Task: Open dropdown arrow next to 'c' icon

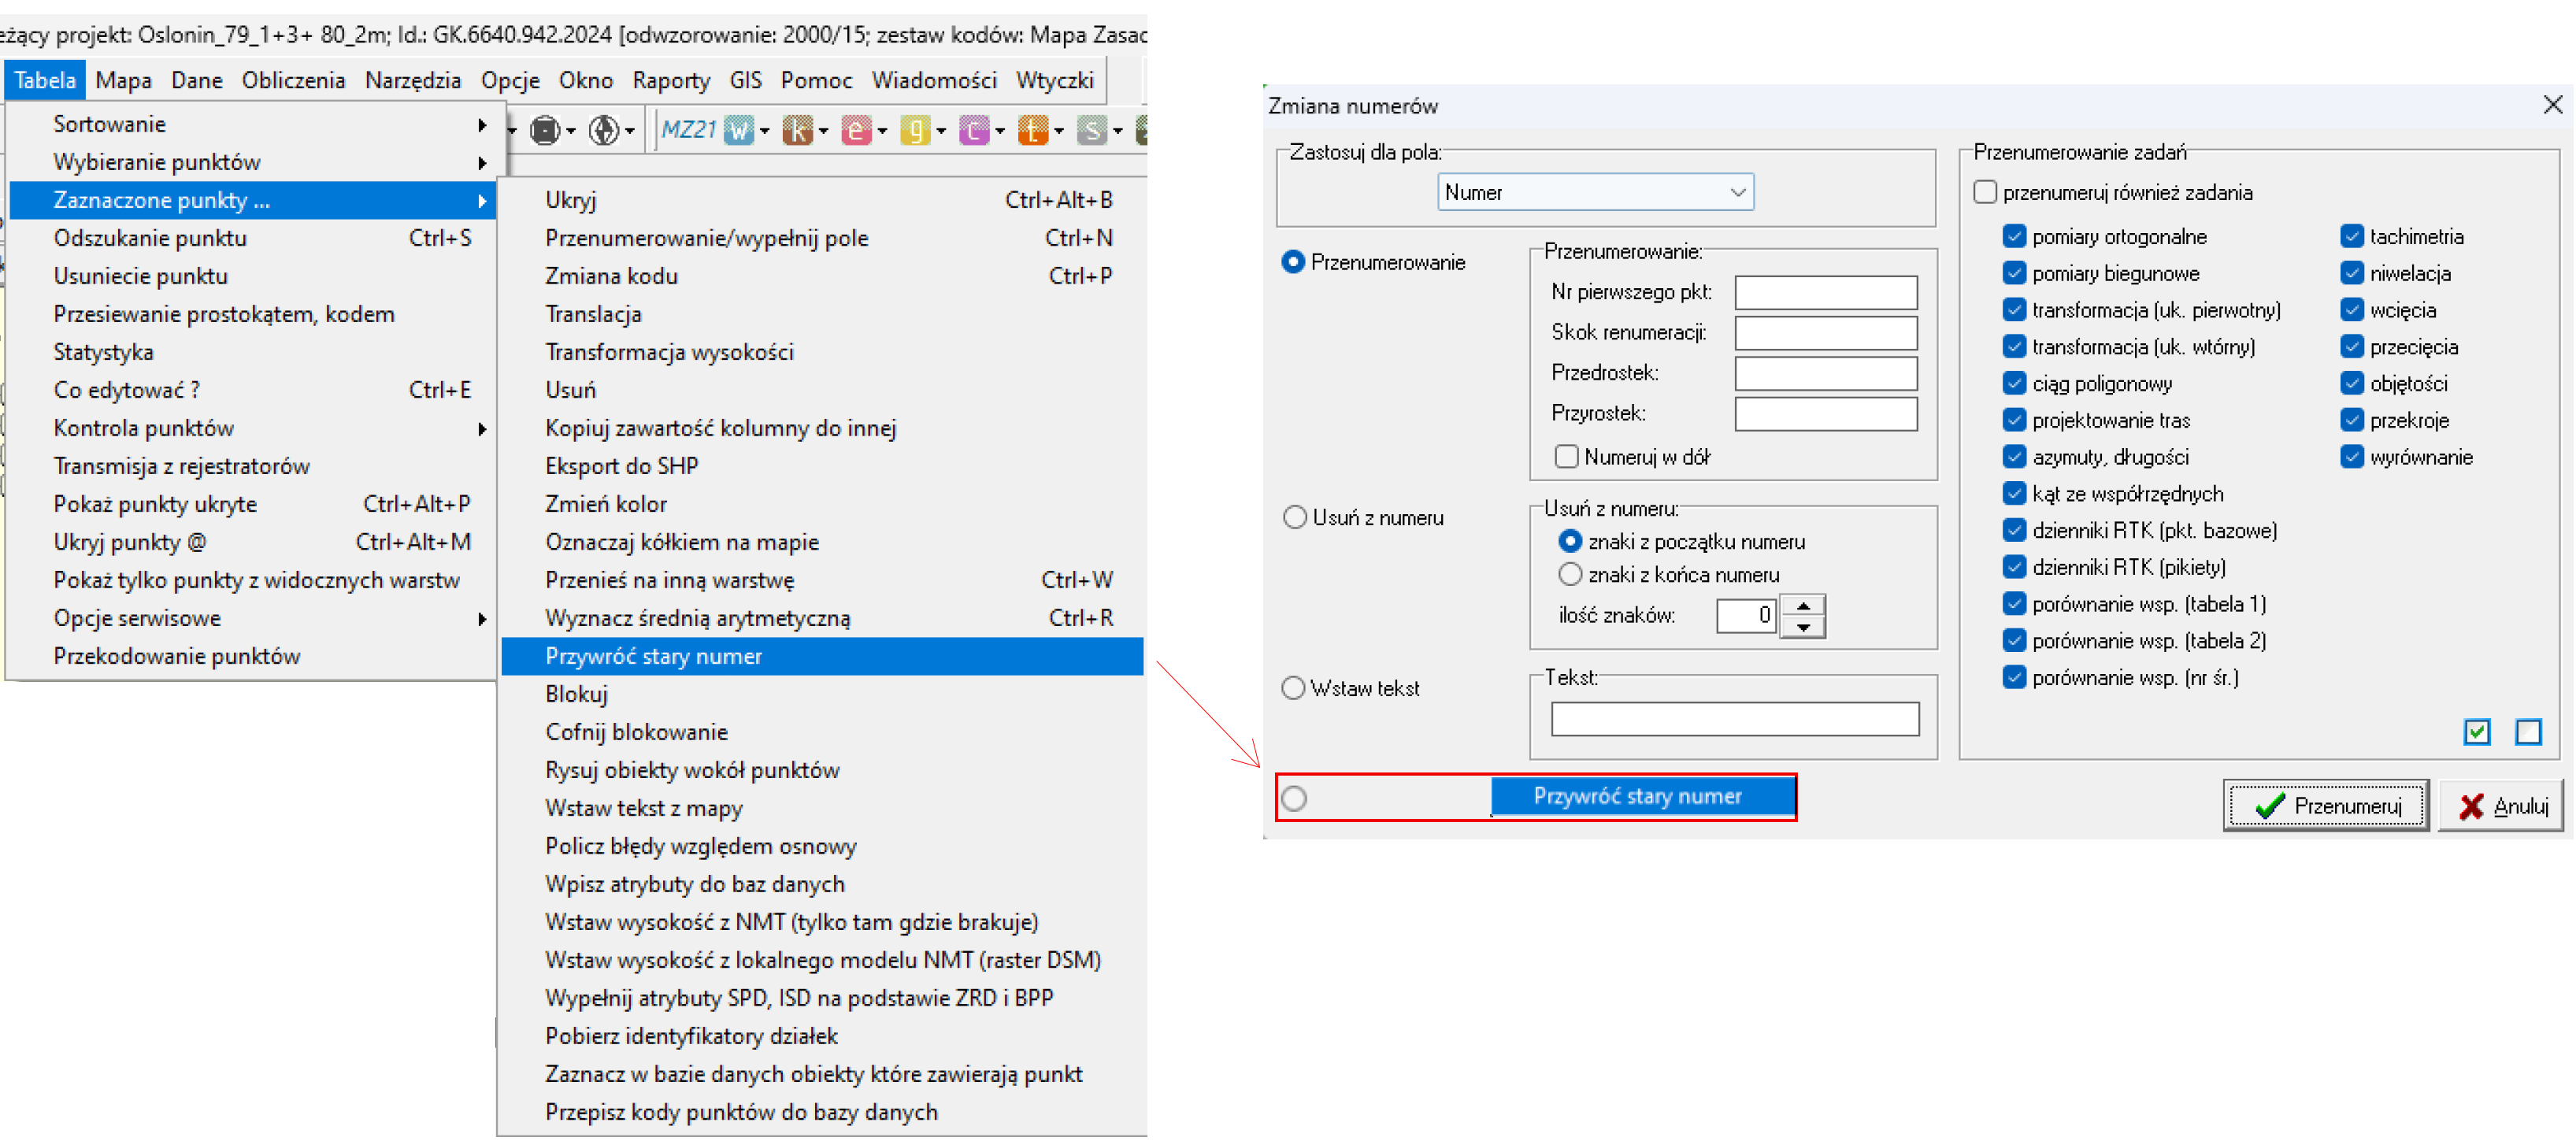Action: [x=1000, y=131]
